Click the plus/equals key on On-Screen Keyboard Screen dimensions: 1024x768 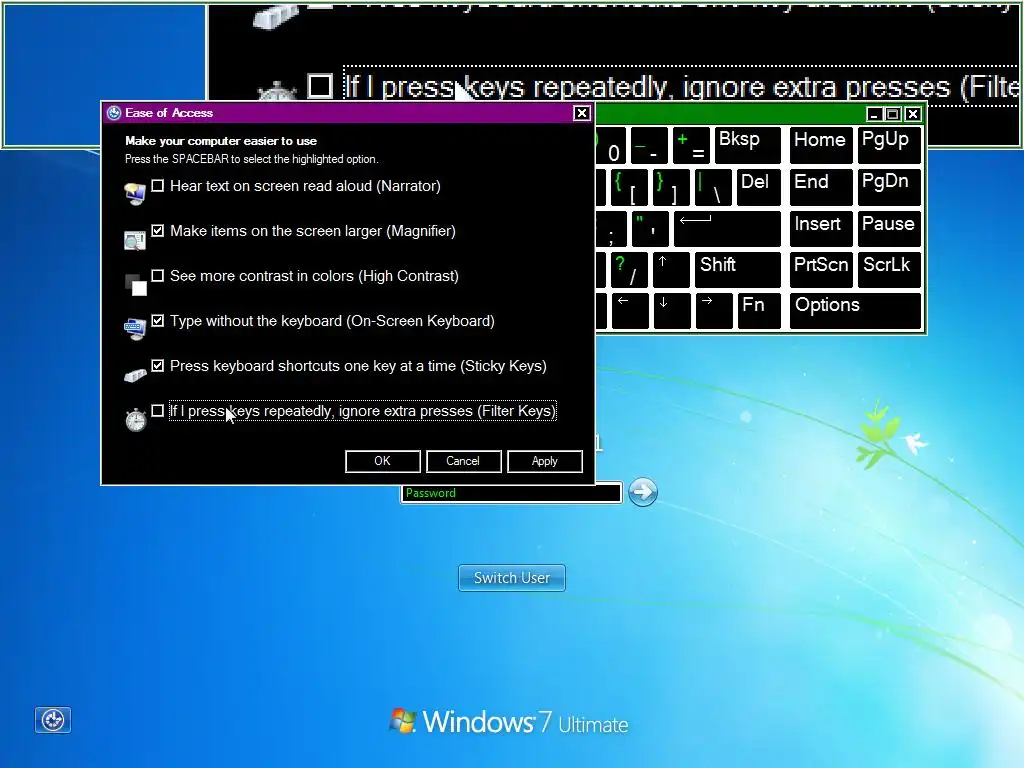(691, 145)
